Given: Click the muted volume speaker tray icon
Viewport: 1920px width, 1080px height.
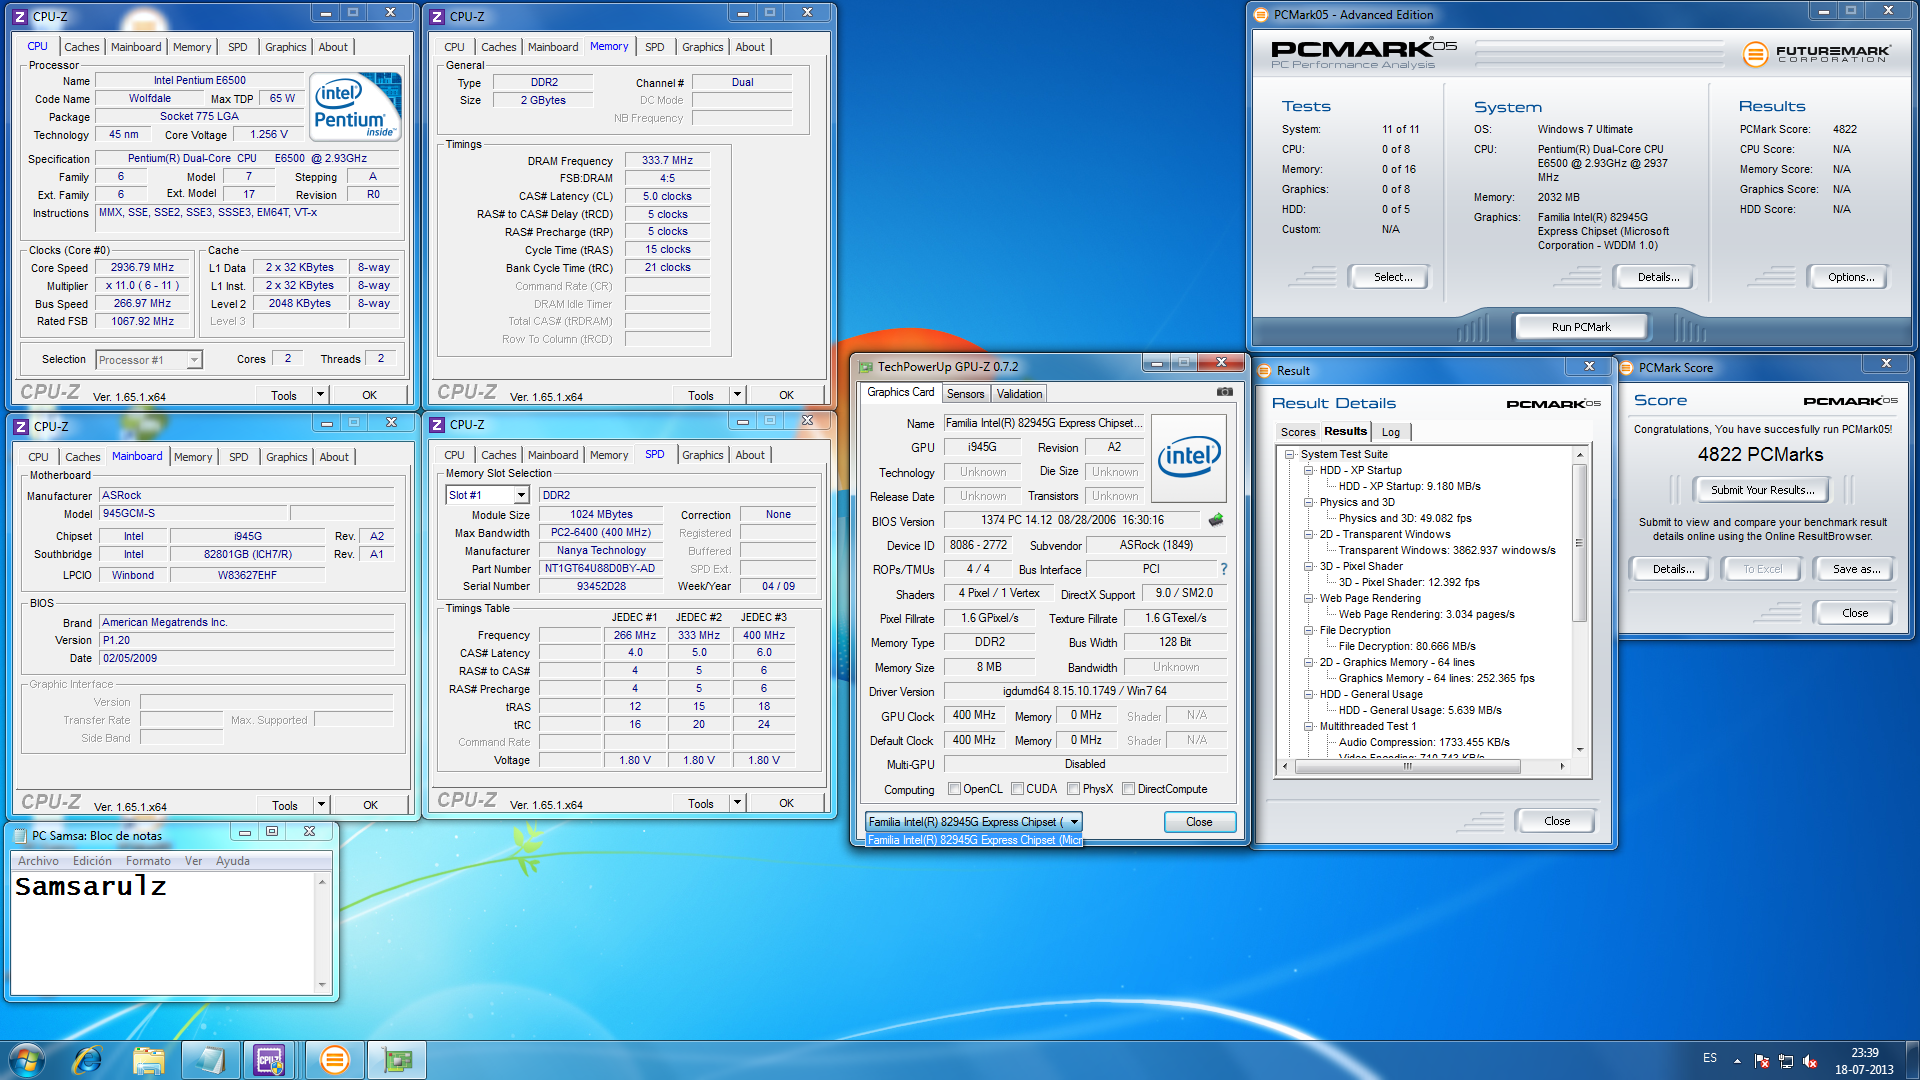Looking at the screenshot, I should pyautogui.click(x=1810, y=1061).
